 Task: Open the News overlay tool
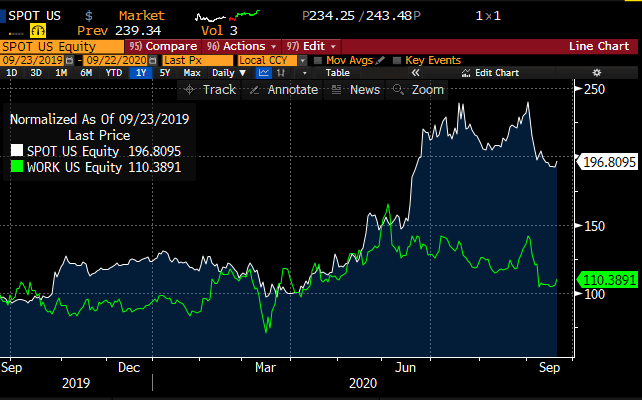(x=355, y=90)
